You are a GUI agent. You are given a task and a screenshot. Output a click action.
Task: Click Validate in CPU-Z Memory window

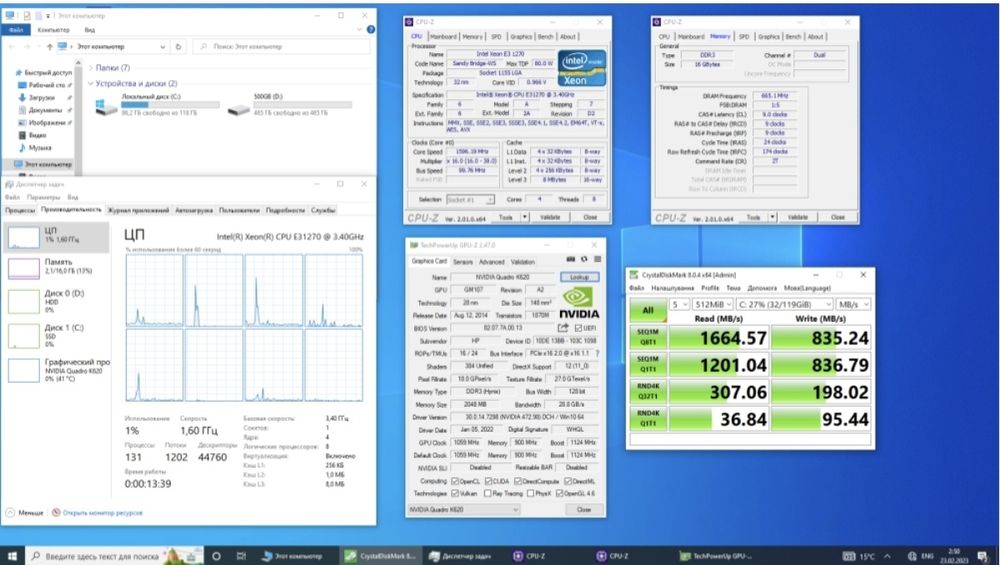pos(798,217)
